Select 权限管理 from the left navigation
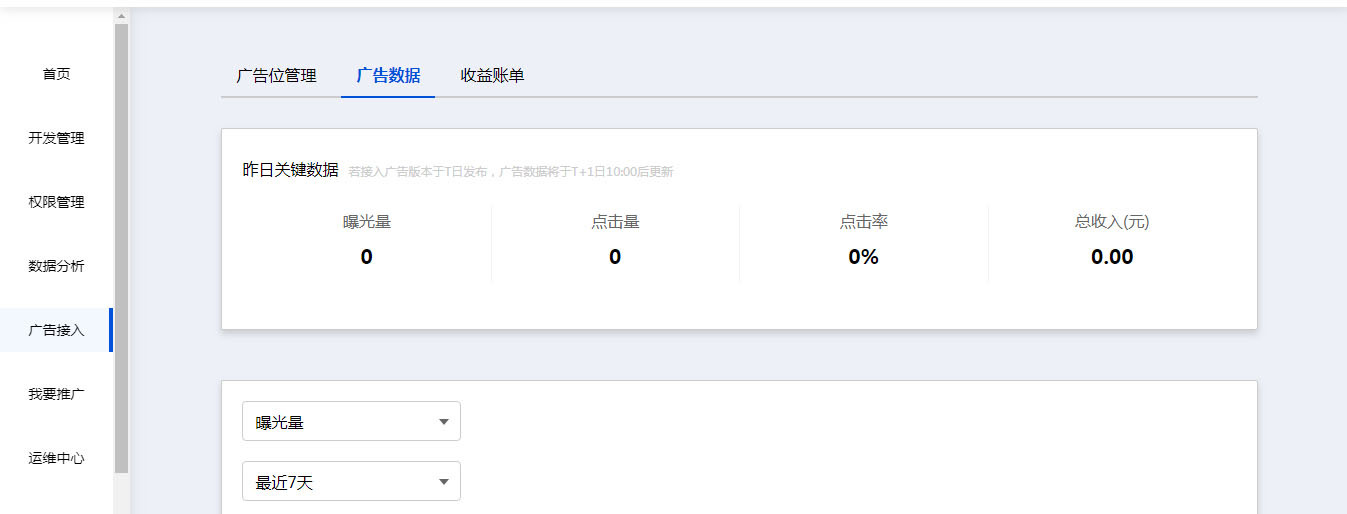This screenshot has height=514, width=1347. [x=56, y=202]
